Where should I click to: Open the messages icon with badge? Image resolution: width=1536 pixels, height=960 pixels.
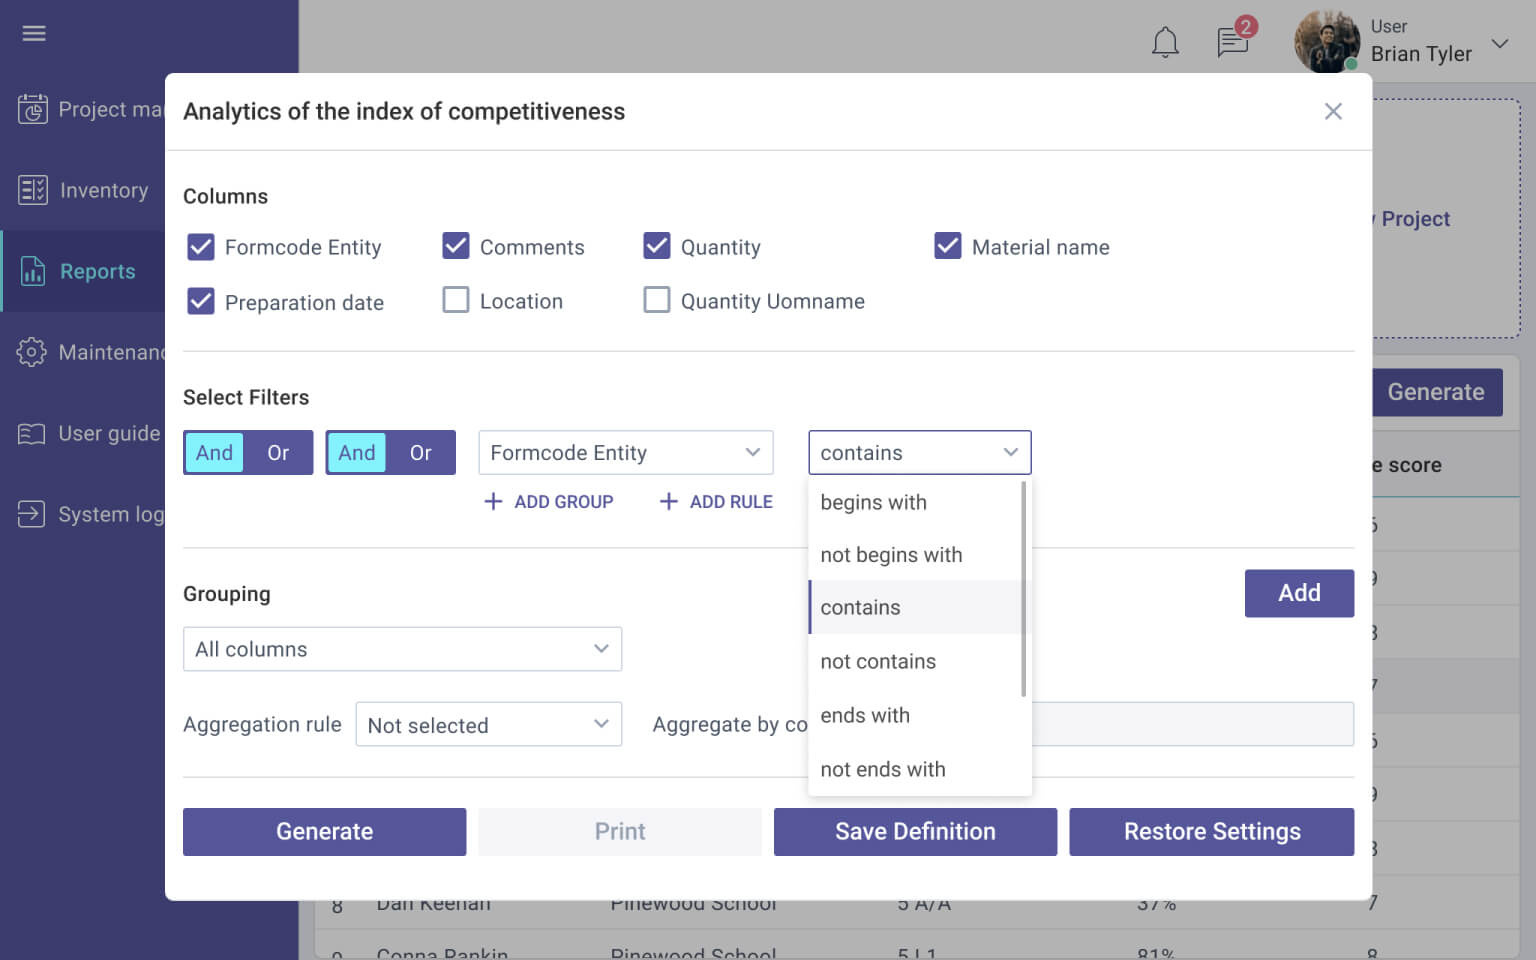(x=1234, y=40)
